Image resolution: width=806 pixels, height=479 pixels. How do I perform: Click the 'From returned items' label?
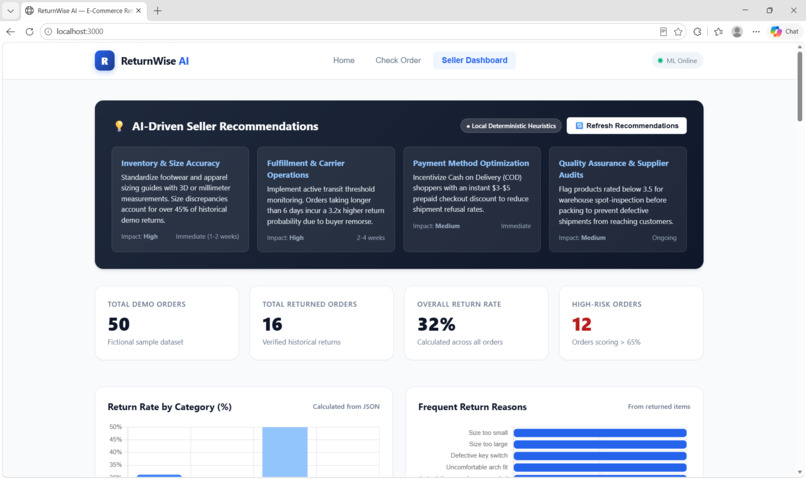[x=658, y=407]
